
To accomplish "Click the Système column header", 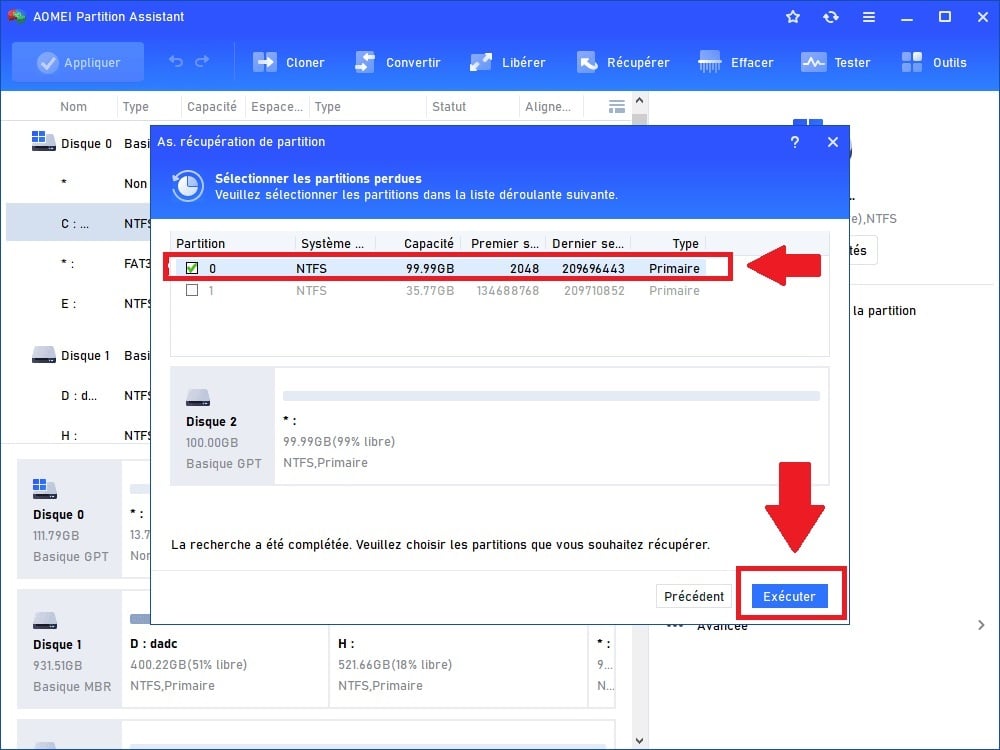I will click(x=334, y=243).
